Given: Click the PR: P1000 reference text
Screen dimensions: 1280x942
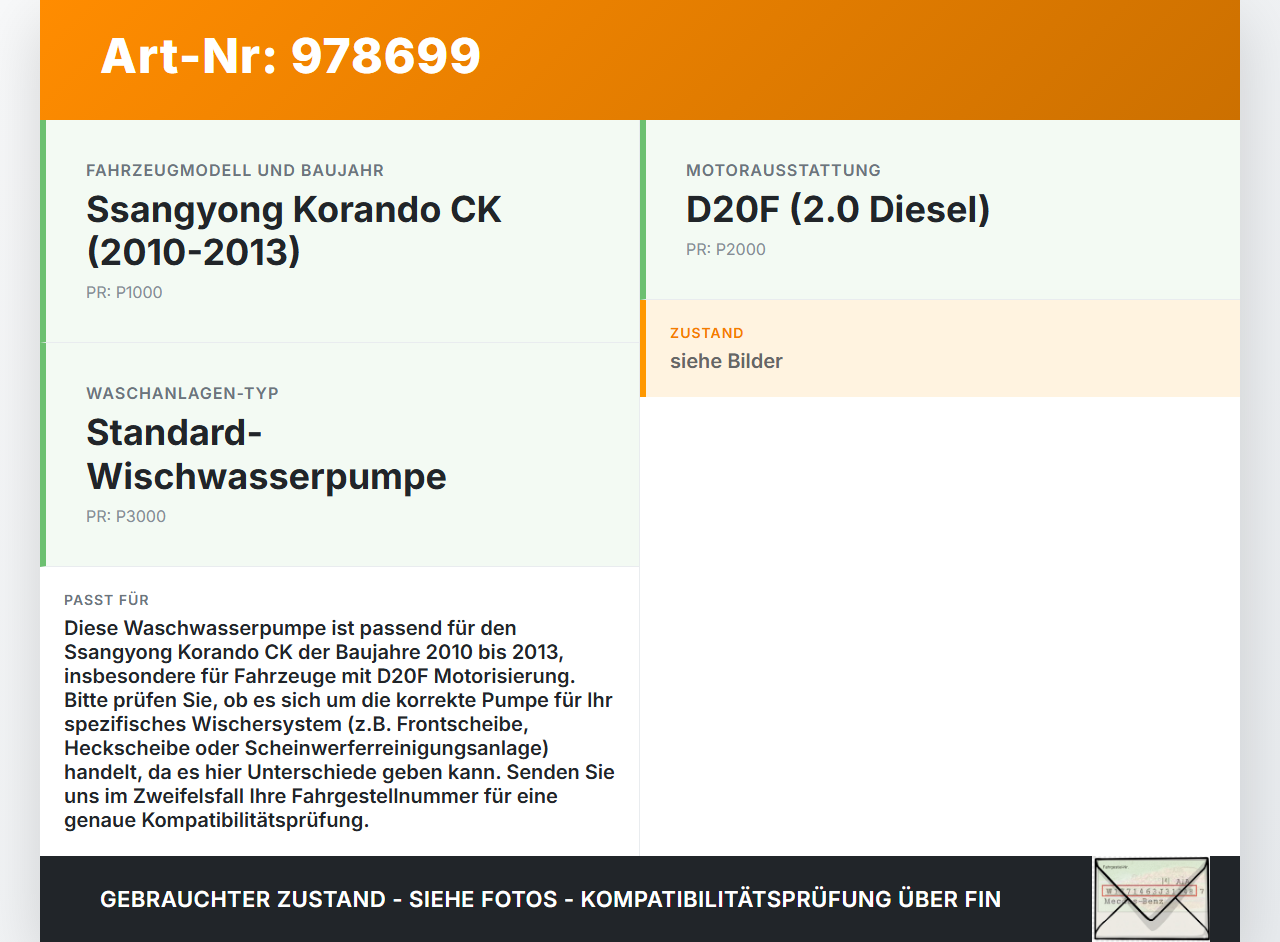Looking at the screenshot, I should point(124,292).
